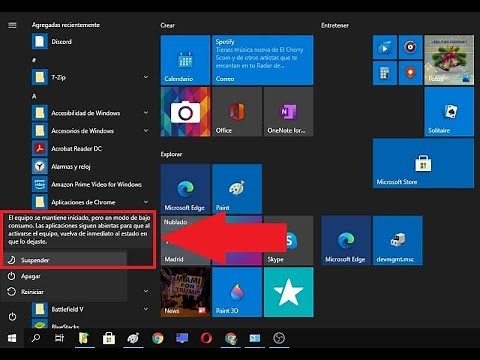This screenshot has width=480, height=360.
Task: Click the Crear group title
Action: click(x=167, y=25)
